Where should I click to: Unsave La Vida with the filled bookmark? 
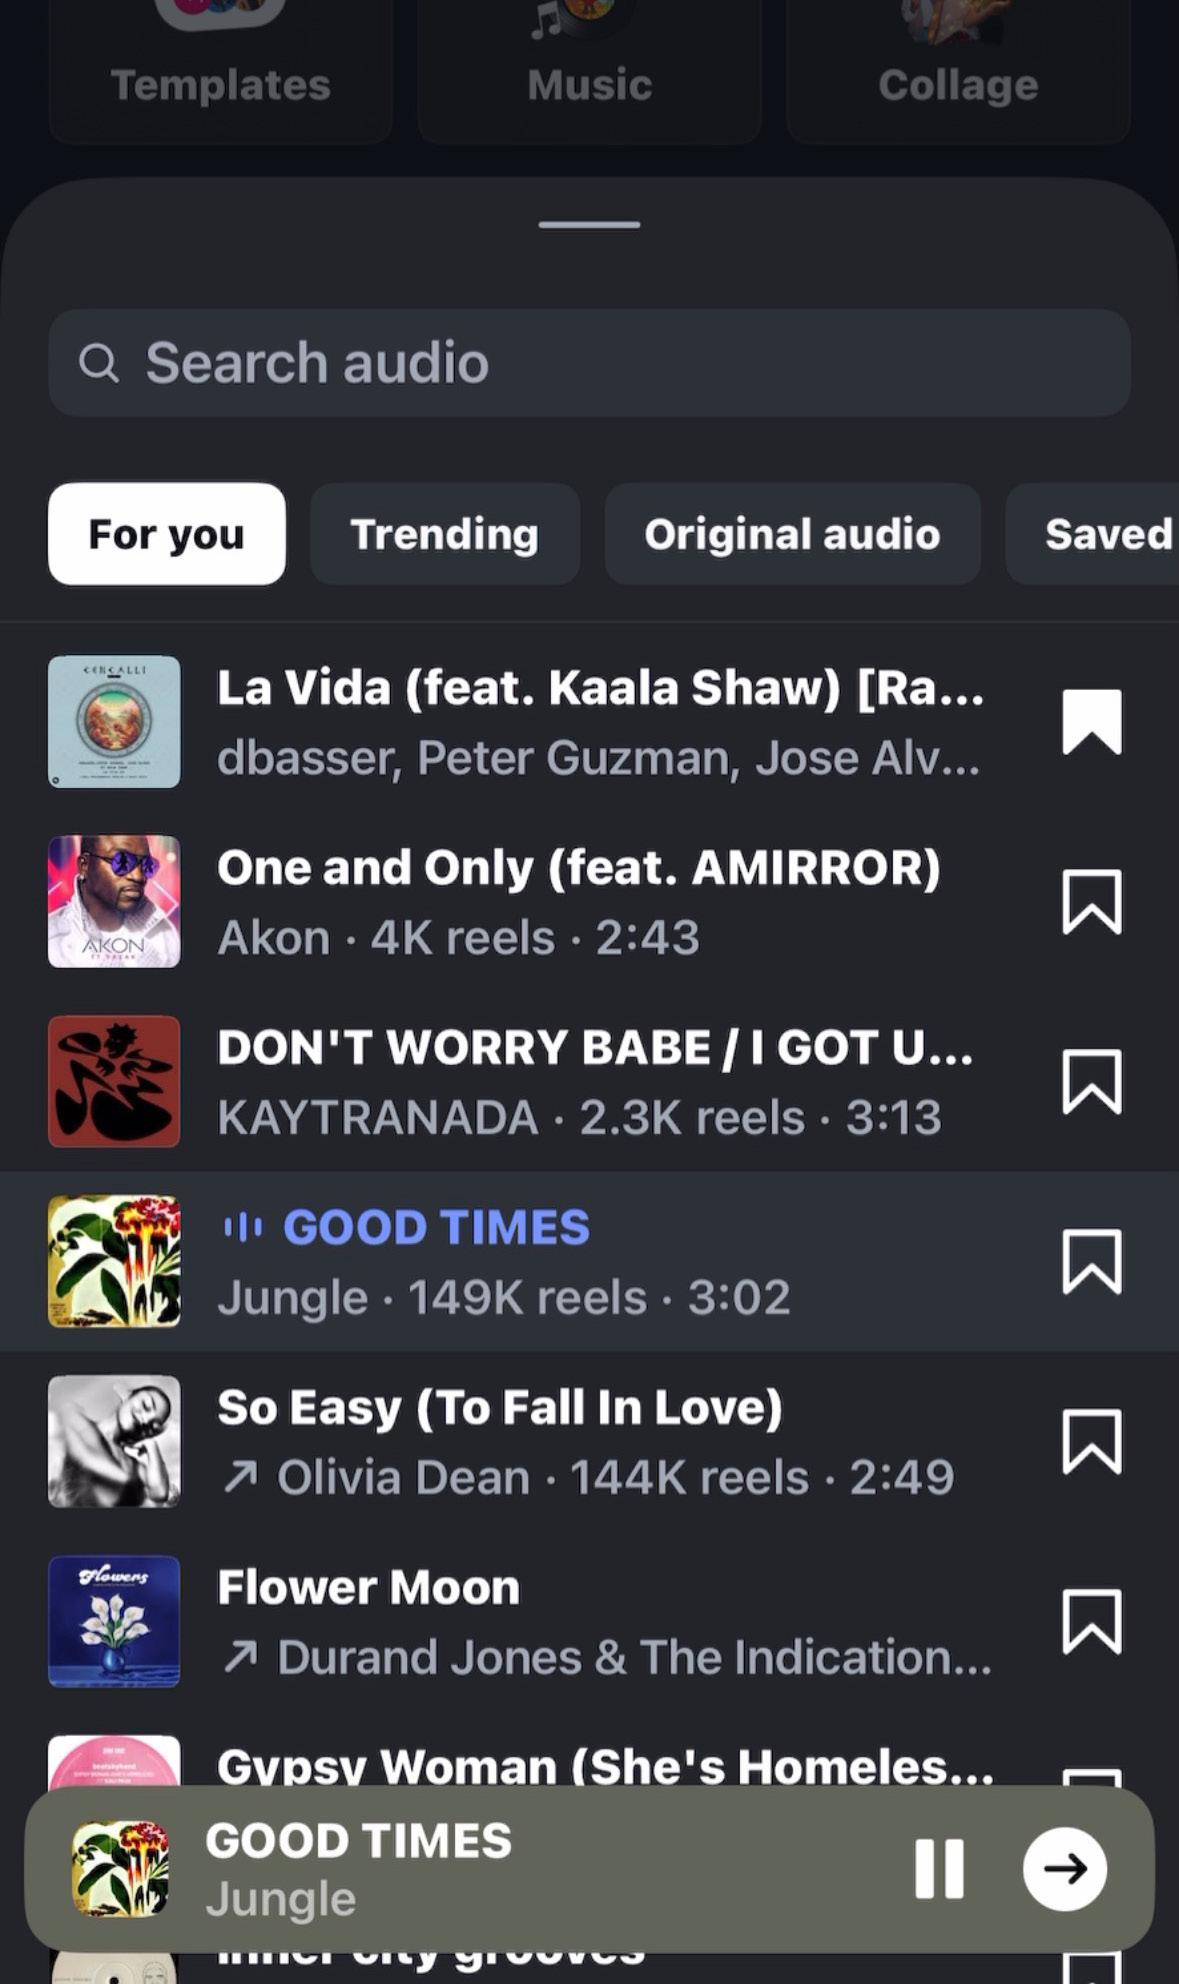[x=1091, y=721]
